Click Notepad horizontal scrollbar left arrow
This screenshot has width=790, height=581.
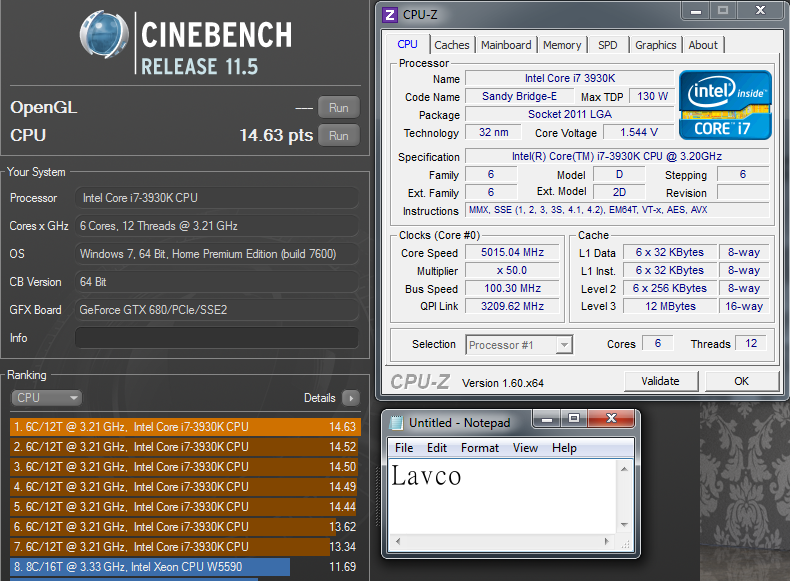pos(398,542)
